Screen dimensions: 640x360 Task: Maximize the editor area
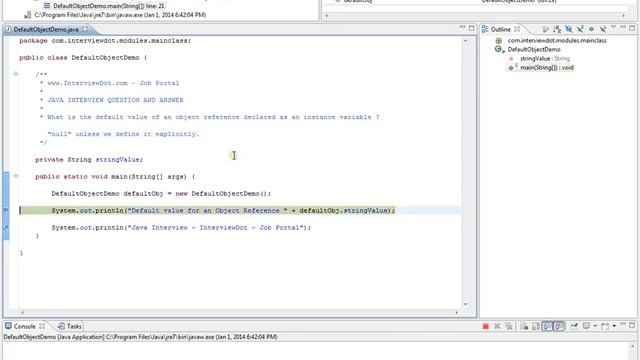coord(471,28)
